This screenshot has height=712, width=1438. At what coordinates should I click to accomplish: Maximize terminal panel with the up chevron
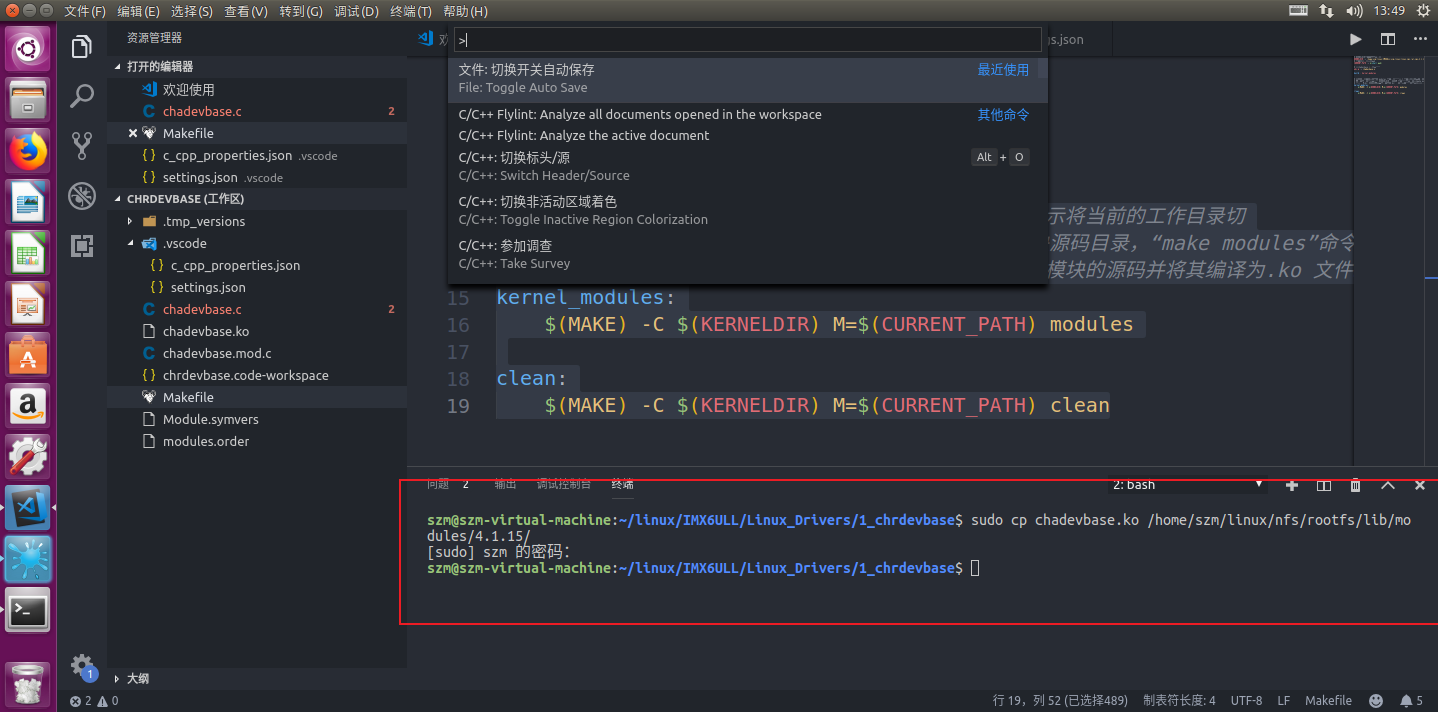[x=1388, y=485]
